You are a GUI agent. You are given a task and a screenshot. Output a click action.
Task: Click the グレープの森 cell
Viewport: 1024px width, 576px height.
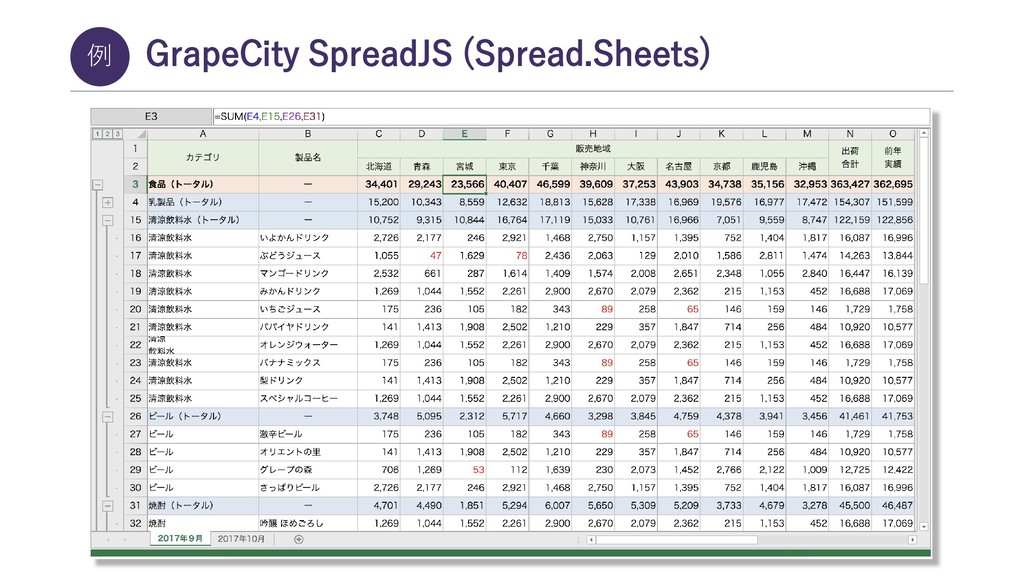pyautogui.click(x=308, y=470)
